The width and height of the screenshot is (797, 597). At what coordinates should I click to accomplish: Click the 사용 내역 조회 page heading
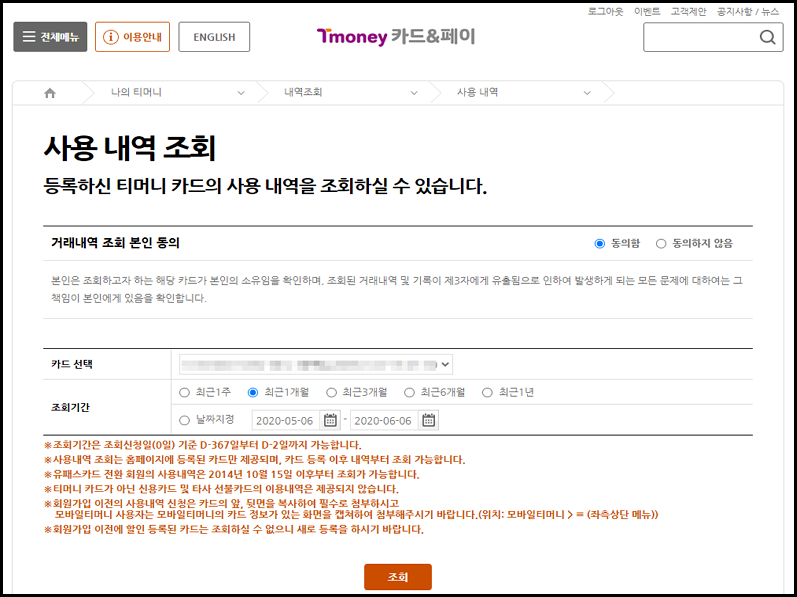click(x=130, y=148)
